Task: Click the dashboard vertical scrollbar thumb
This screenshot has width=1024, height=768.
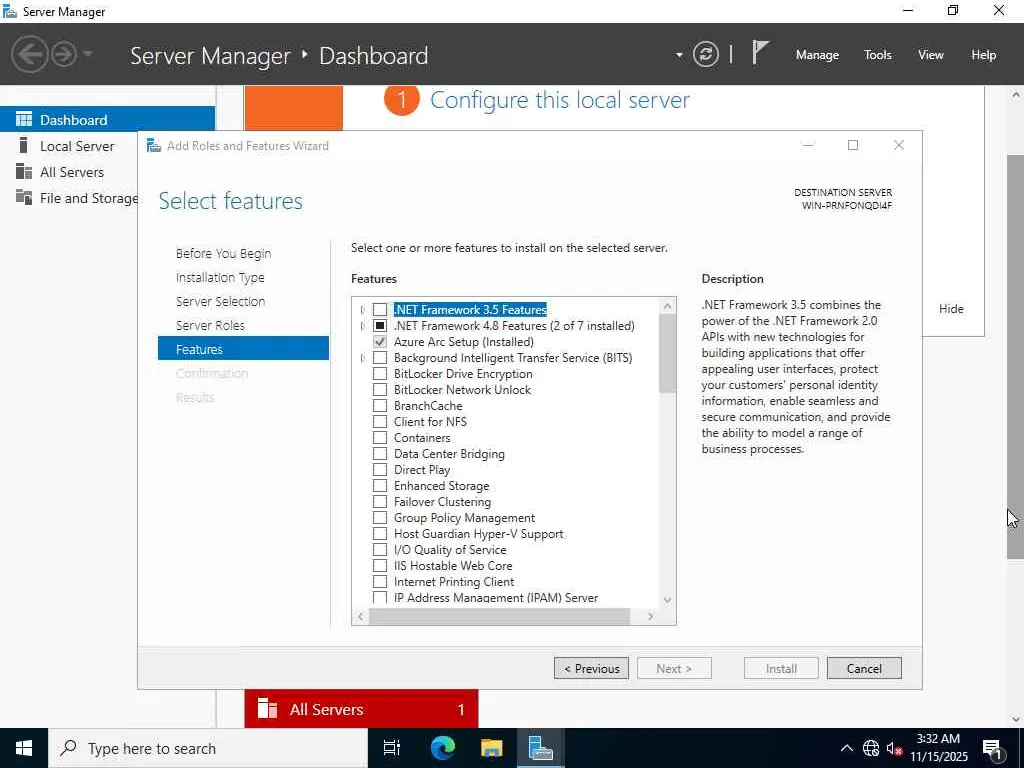Action: [1016, 357]
